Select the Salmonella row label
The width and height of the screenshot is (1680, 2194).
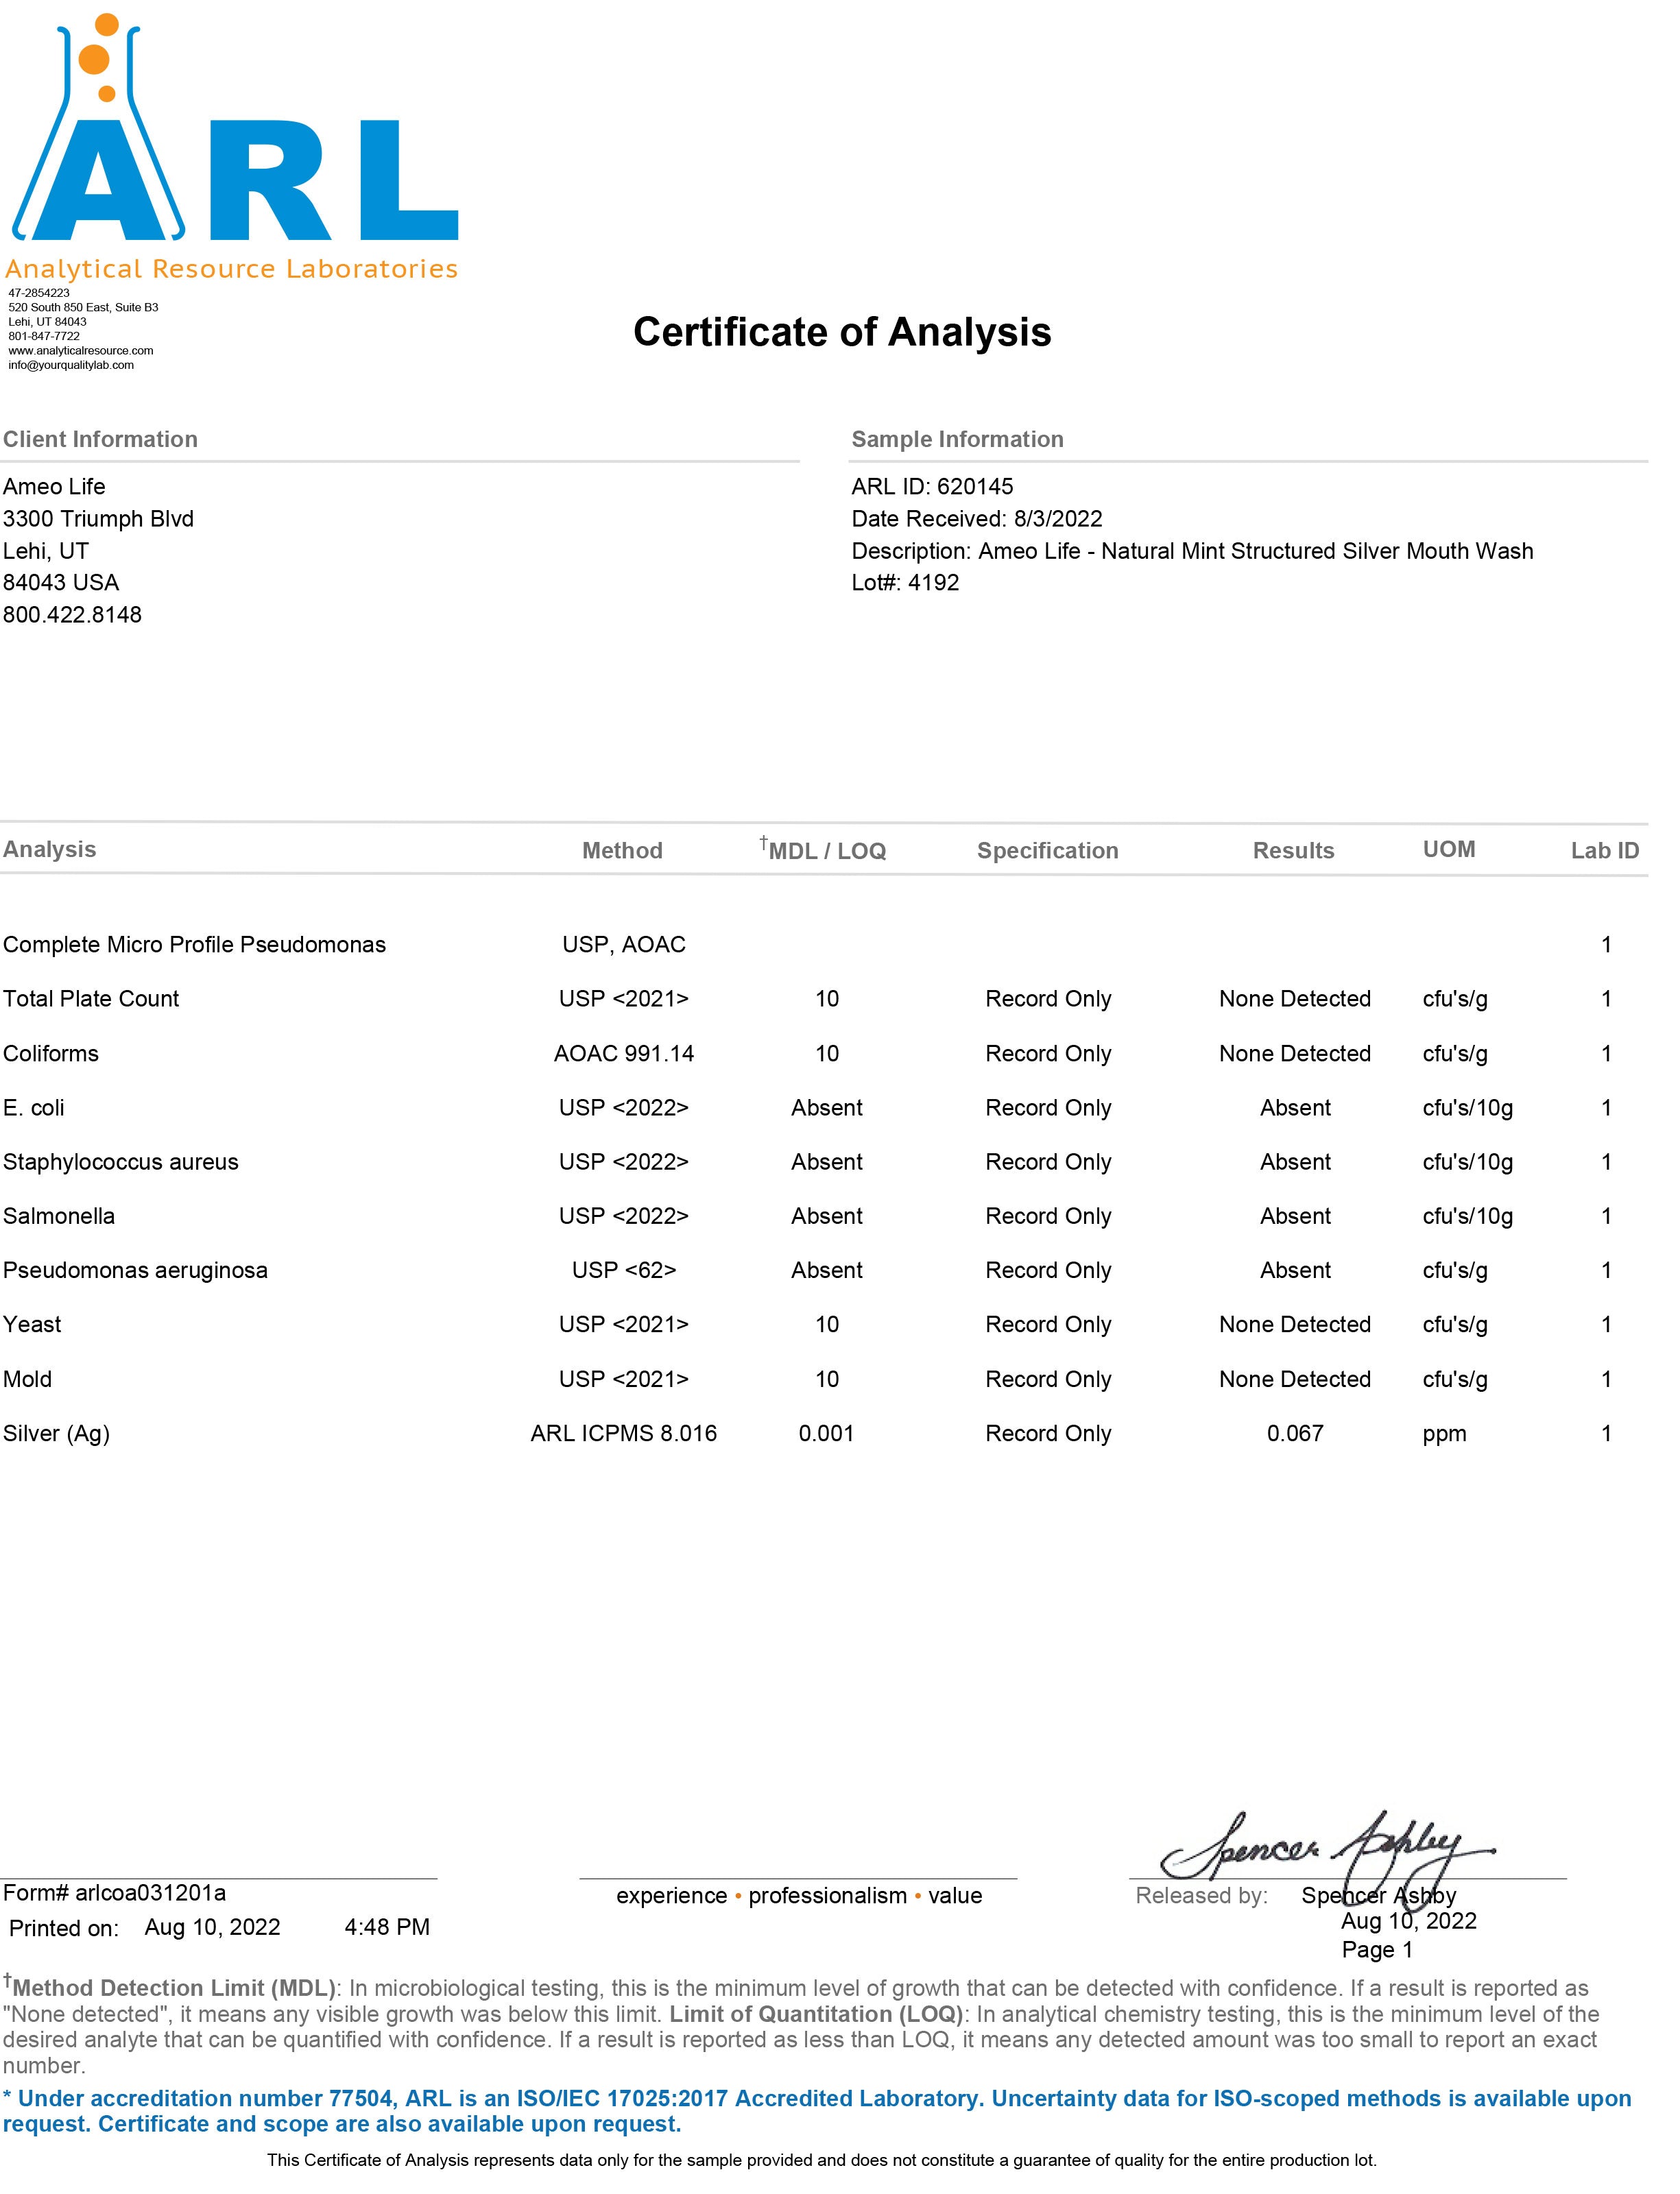point(58,1216)
